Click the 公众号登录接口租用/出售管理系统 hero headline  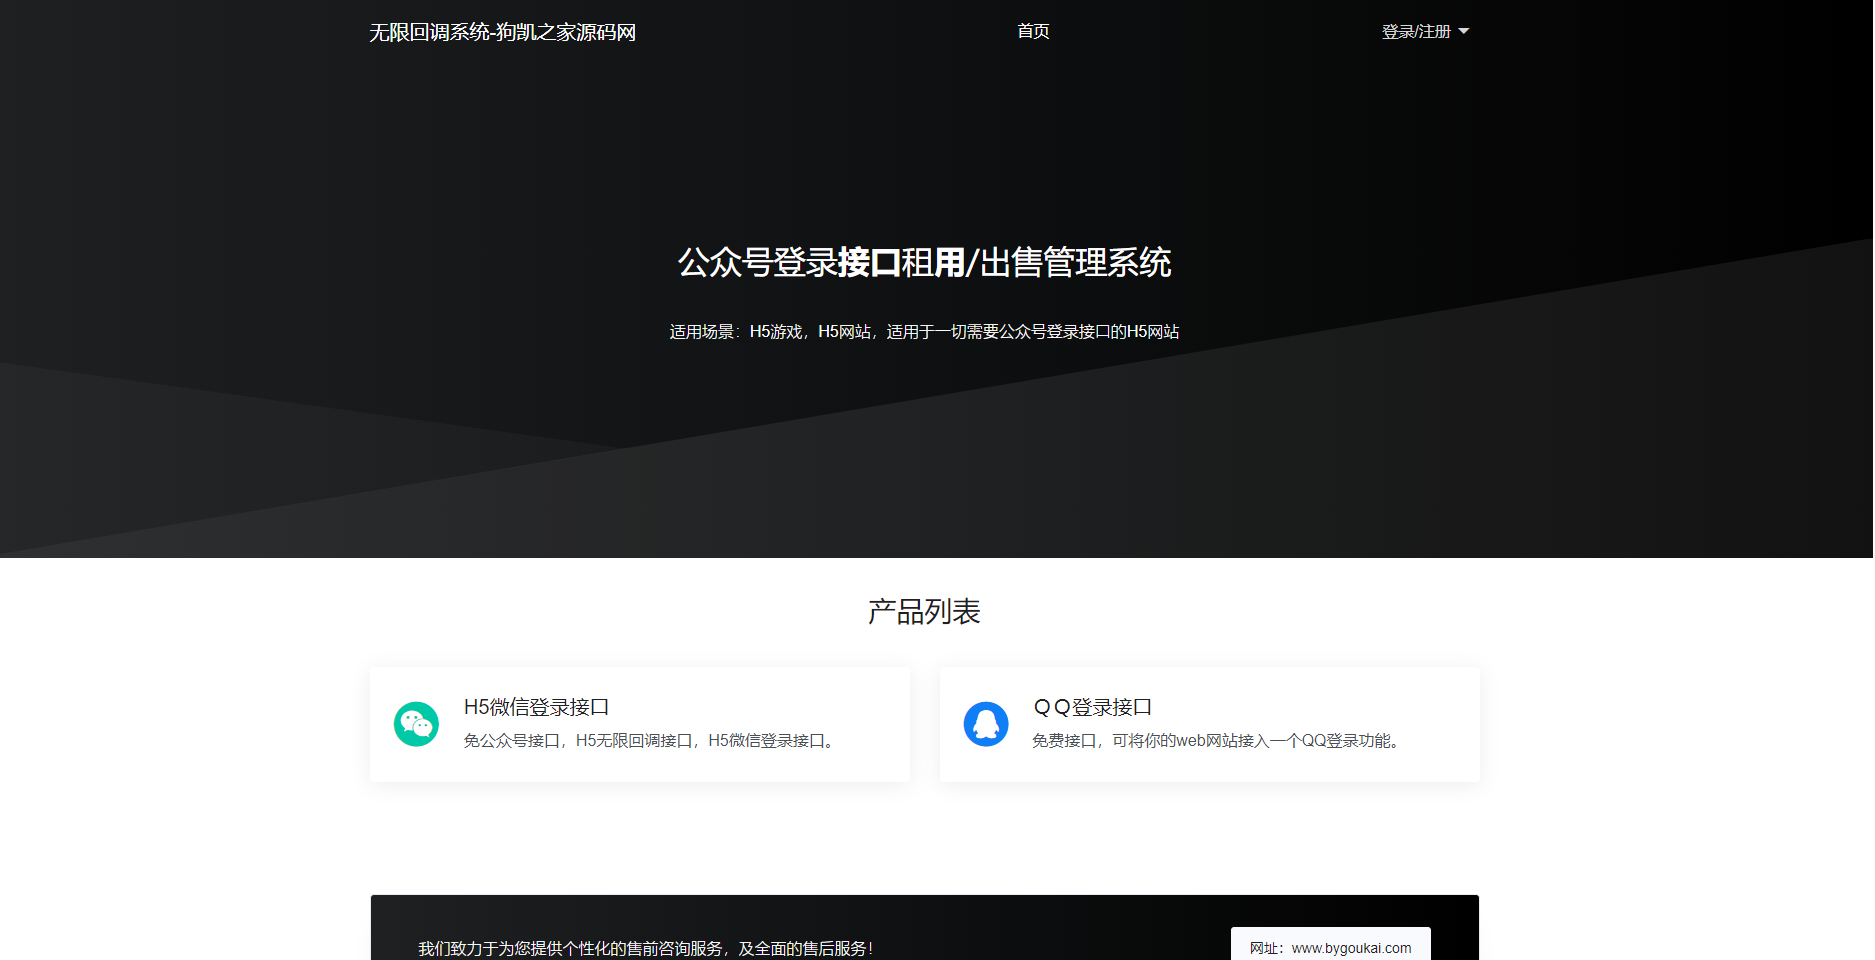coord(924,263)
